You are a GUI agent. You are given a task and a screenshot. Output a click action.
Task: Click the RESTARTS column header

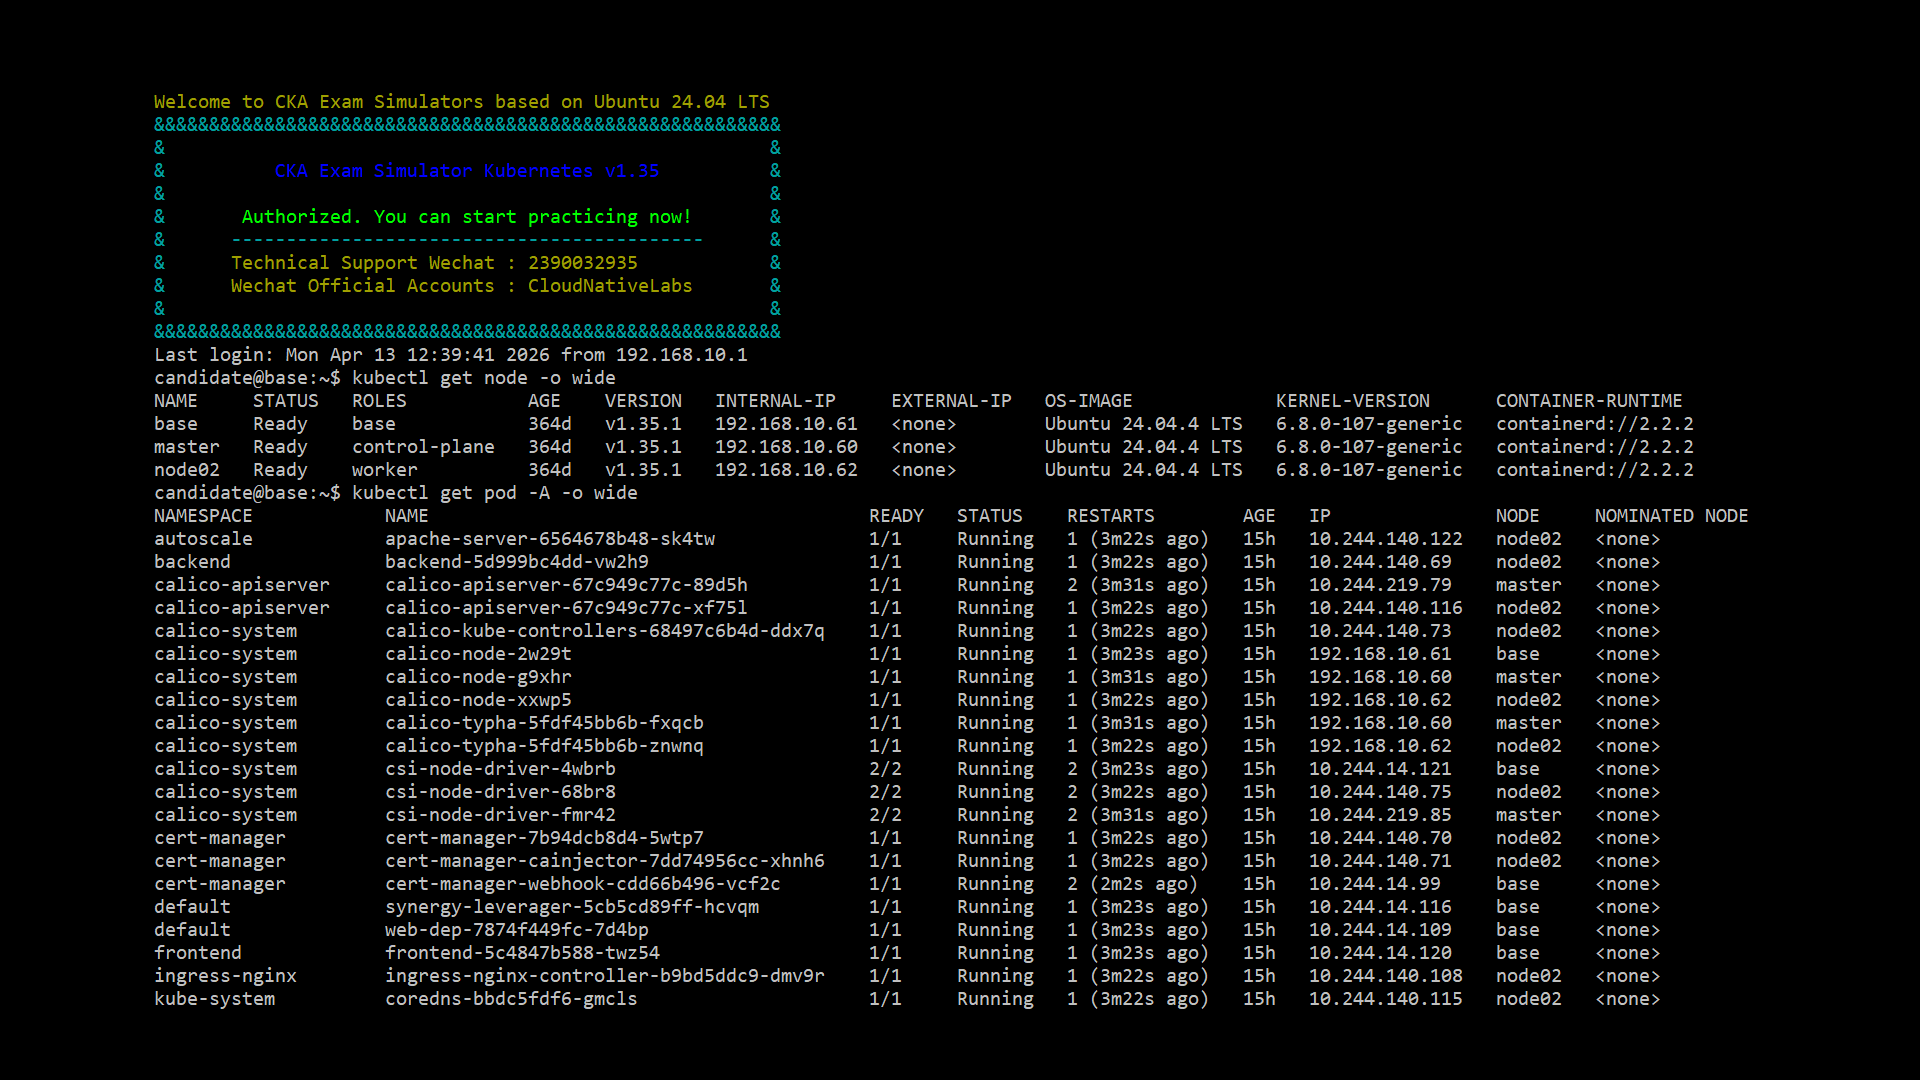pos(1110,516)
